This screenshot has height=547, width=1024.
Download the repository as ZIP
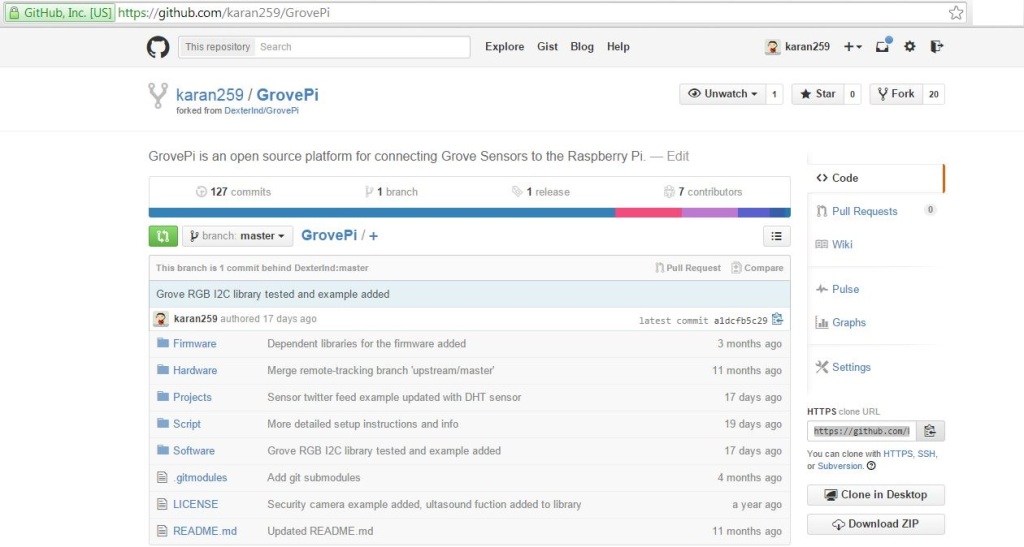[x=876, y=524]
